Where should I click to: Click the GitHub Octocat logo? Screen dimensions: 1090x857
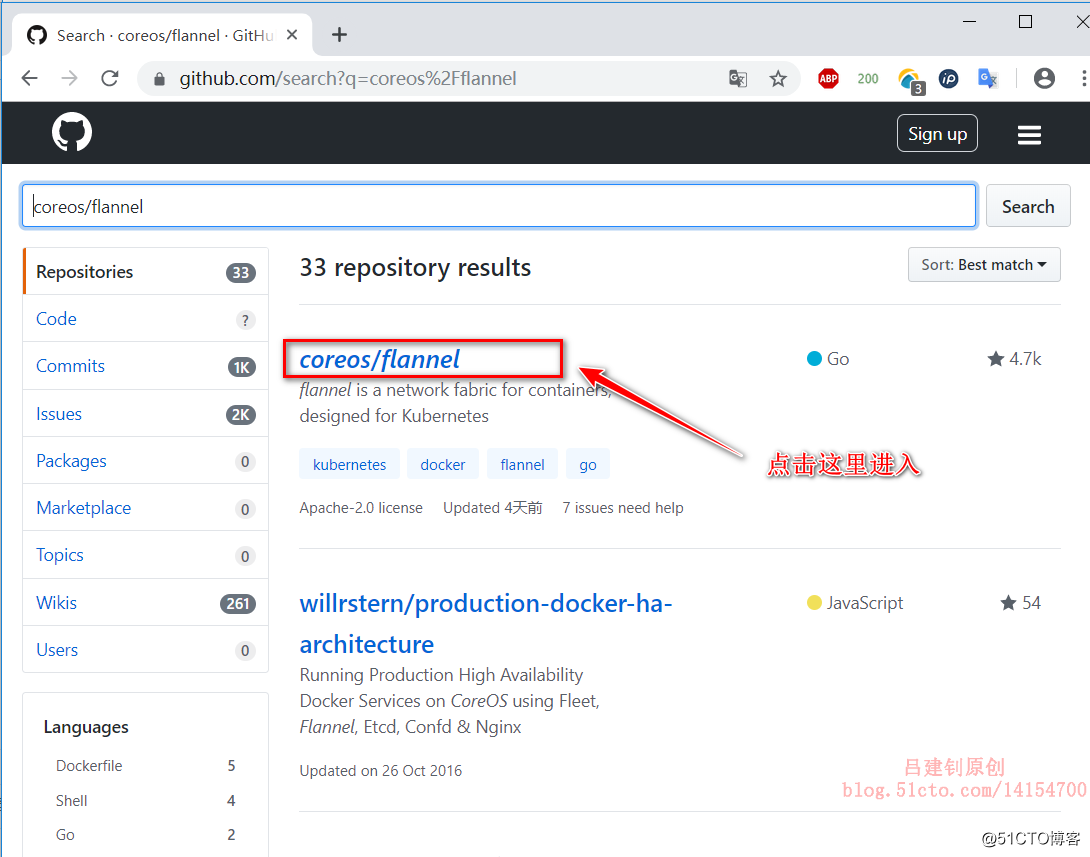(x=72, y=132)
